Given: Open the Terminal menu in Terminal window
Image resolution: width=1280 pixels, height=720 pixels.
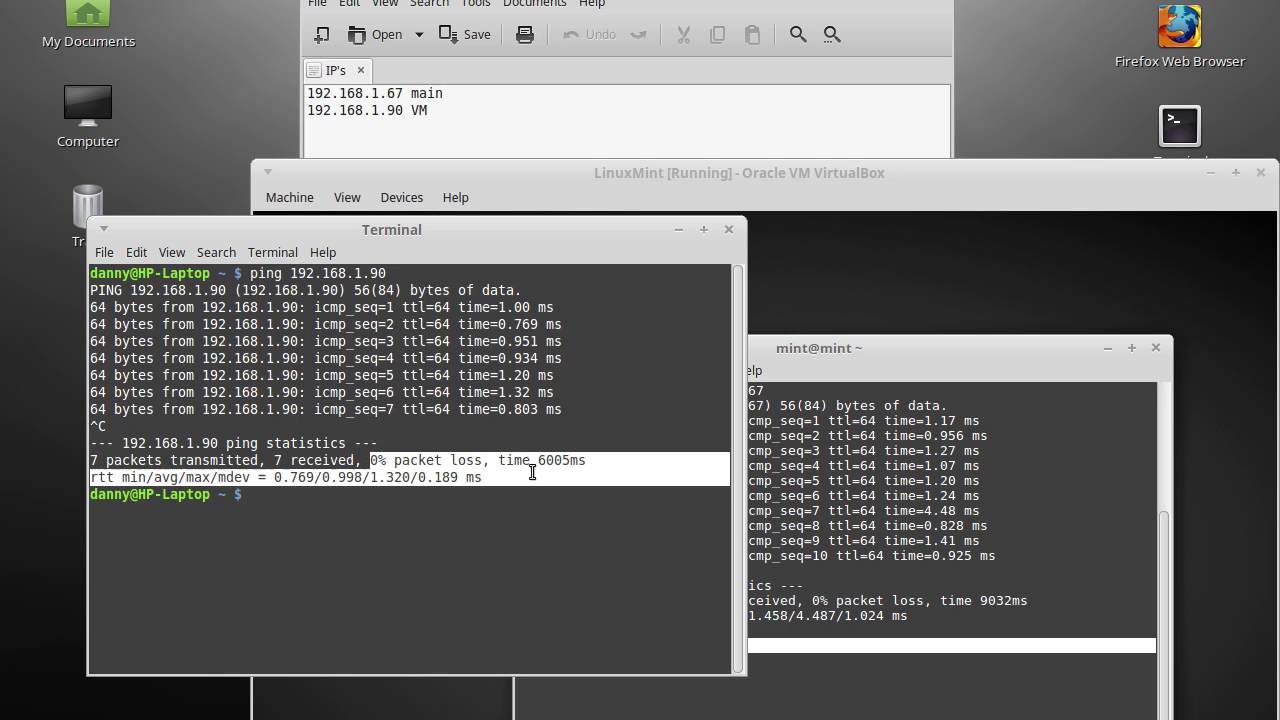Looking at the screenshot, I should click(272, 252).
